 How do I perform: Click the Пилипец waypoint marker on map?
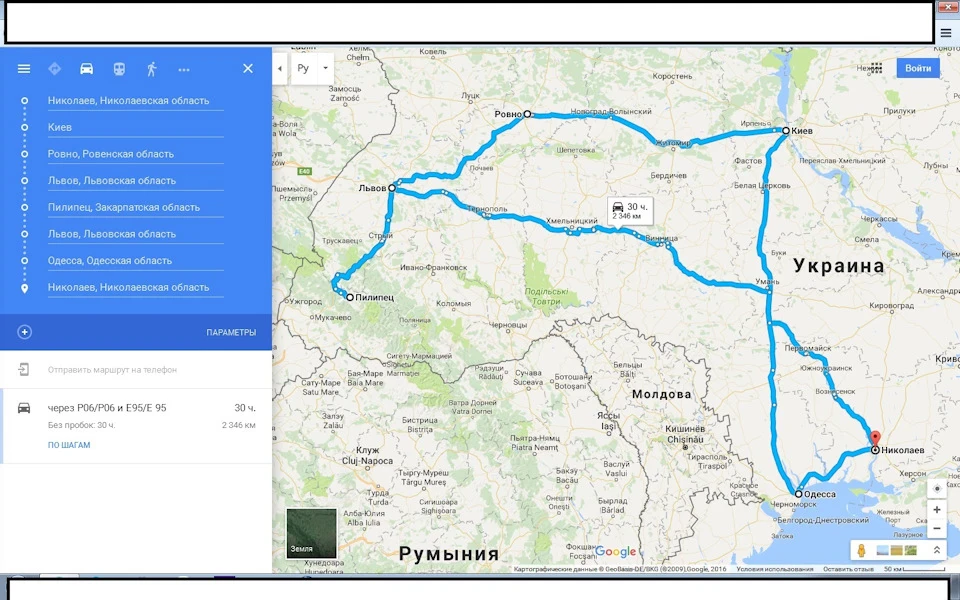tap(350, 297)
